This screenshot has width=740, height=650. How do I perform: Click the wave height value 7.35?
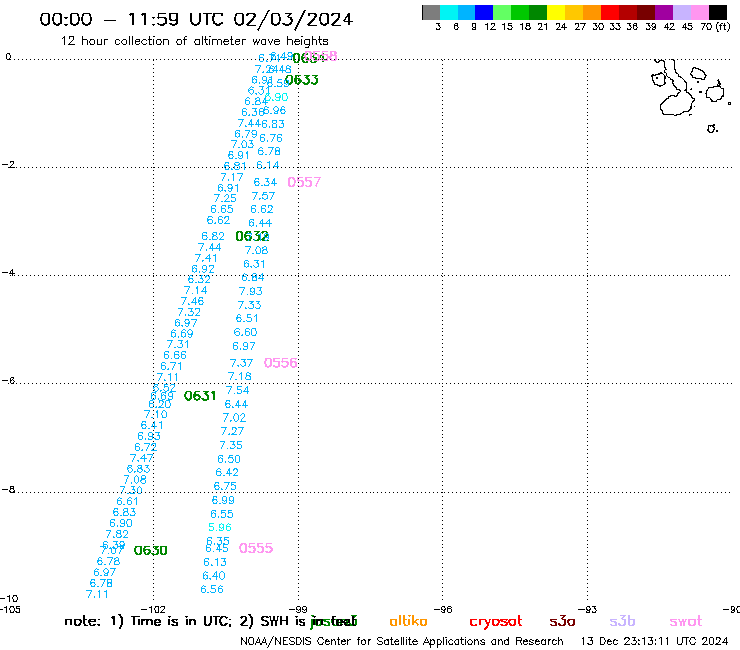click(231, 445)
